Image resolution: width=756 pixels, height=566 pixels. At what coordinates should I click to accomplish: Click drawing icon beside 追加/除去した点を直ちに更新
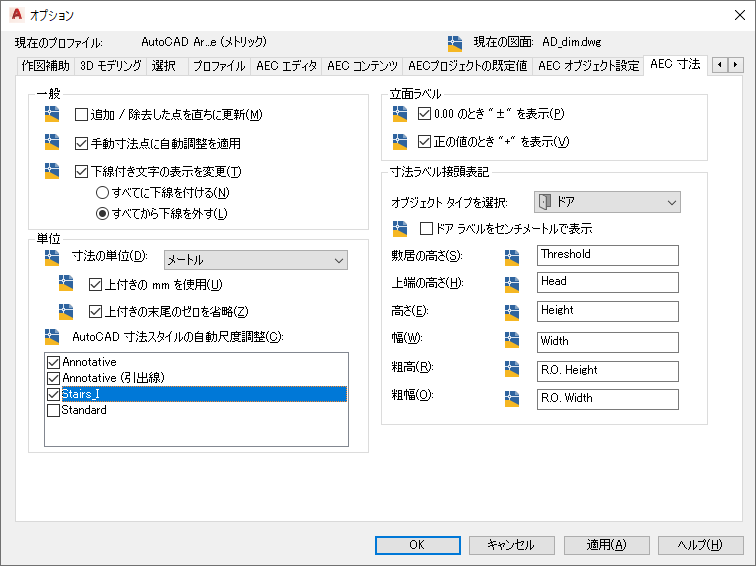(52, 114)
